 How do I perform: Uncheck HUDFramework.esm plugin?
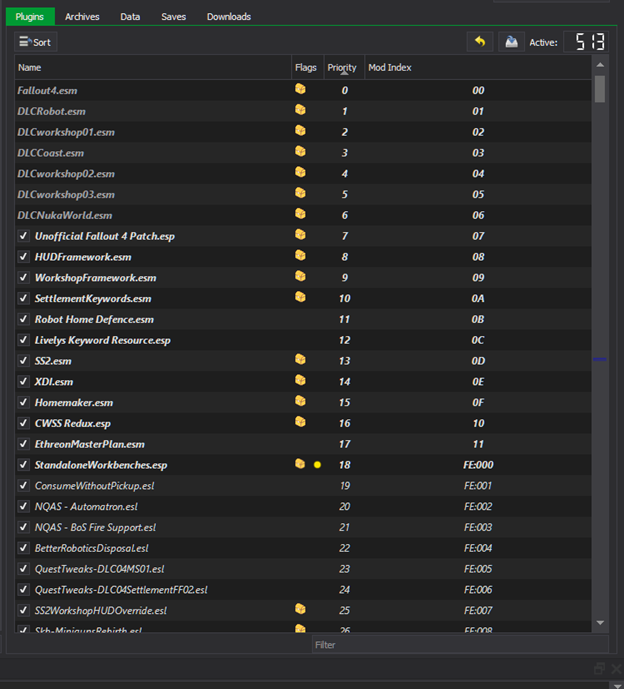pyautogui.click(x=23, y=257)
